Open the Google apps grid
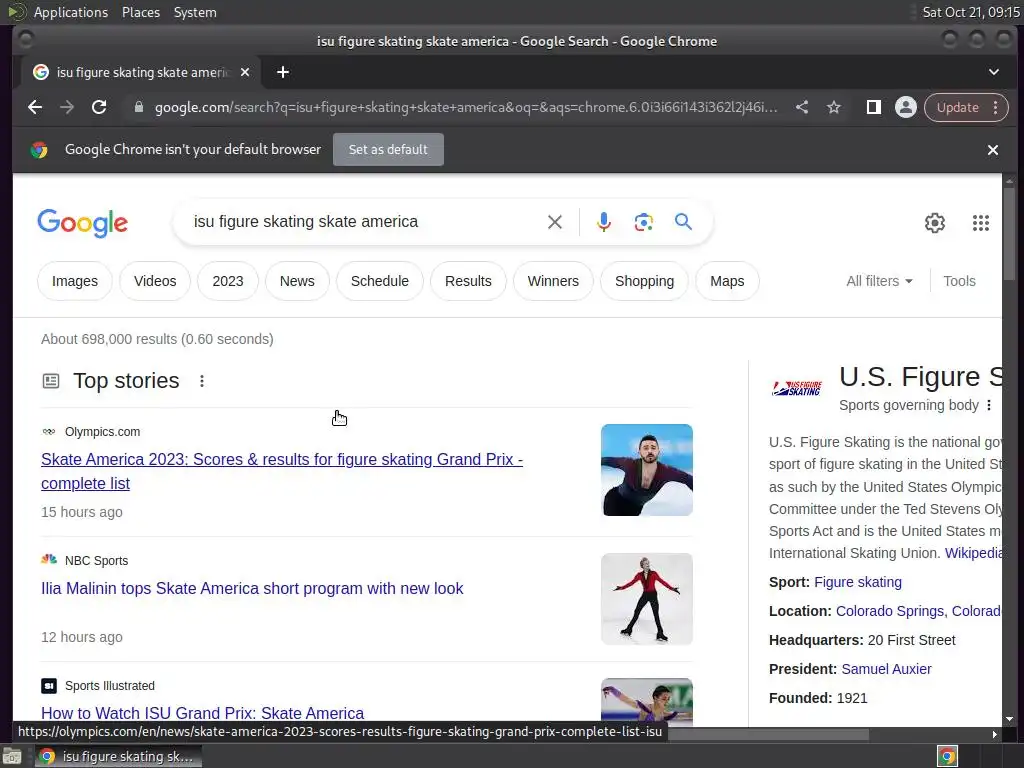This screenshot has height=768, width=1024. (980, 223)
